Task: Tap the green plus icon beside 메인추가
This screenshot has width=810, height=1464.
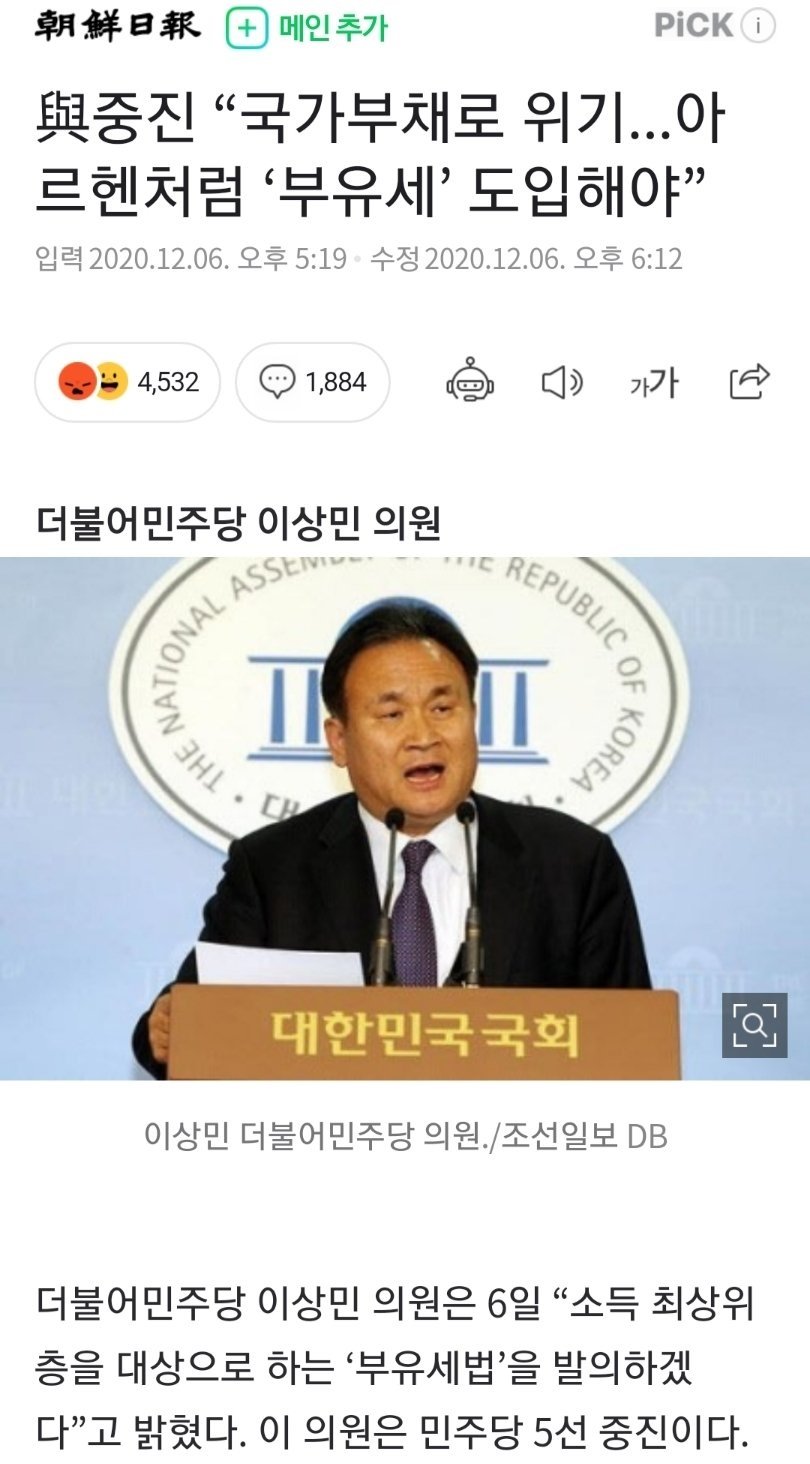Action: point(245,27)
